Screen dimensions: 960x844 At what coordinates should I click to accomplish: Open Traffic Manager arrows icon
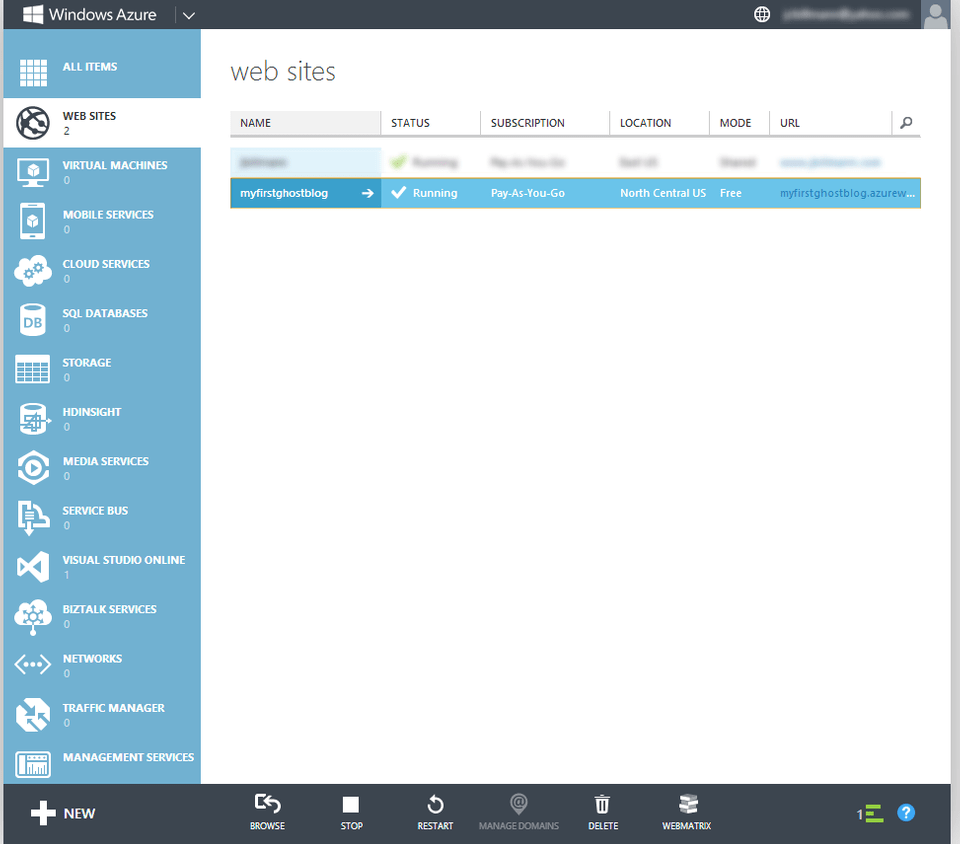(x=33, y=715)
